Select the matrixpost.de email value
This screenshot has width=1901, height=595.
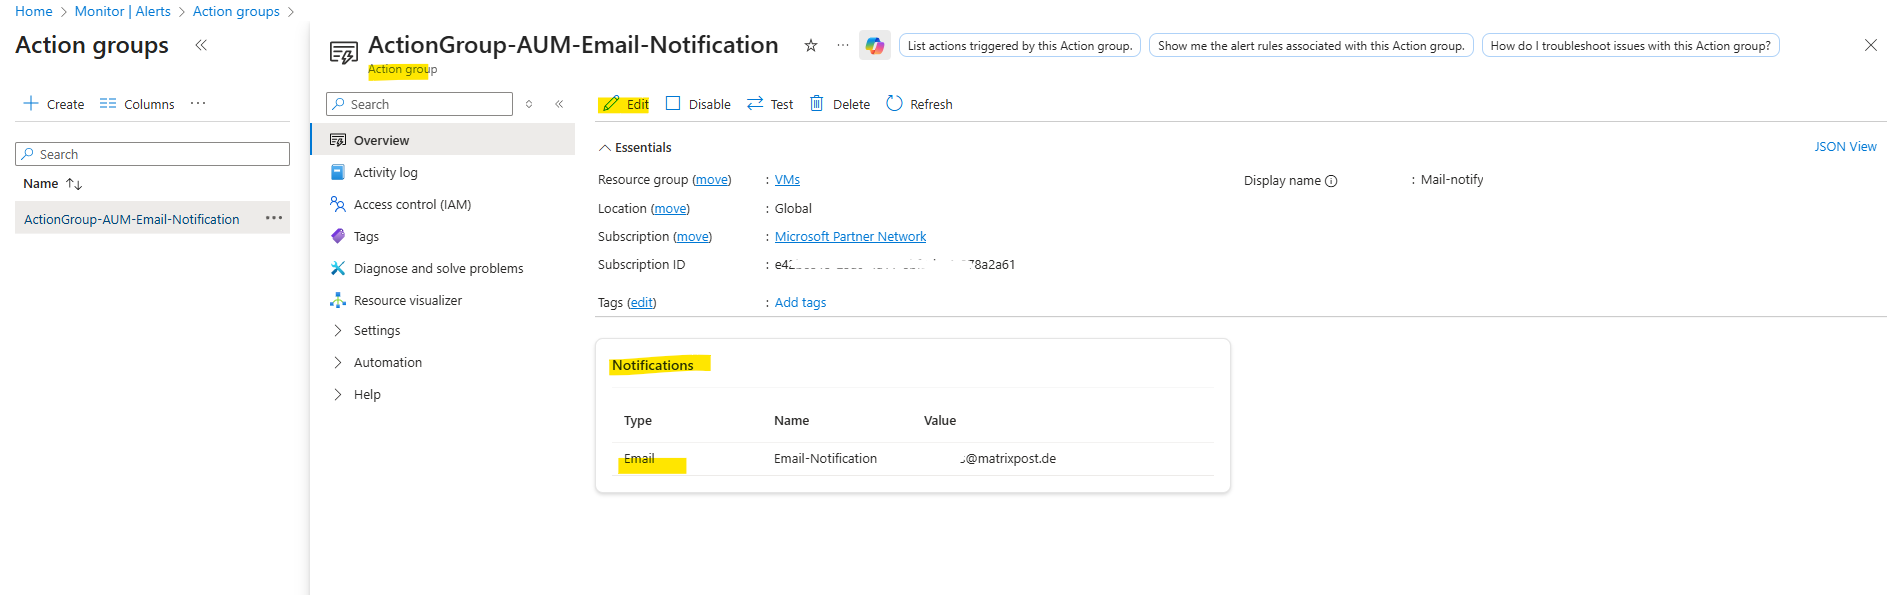(x=1007, y=459)
